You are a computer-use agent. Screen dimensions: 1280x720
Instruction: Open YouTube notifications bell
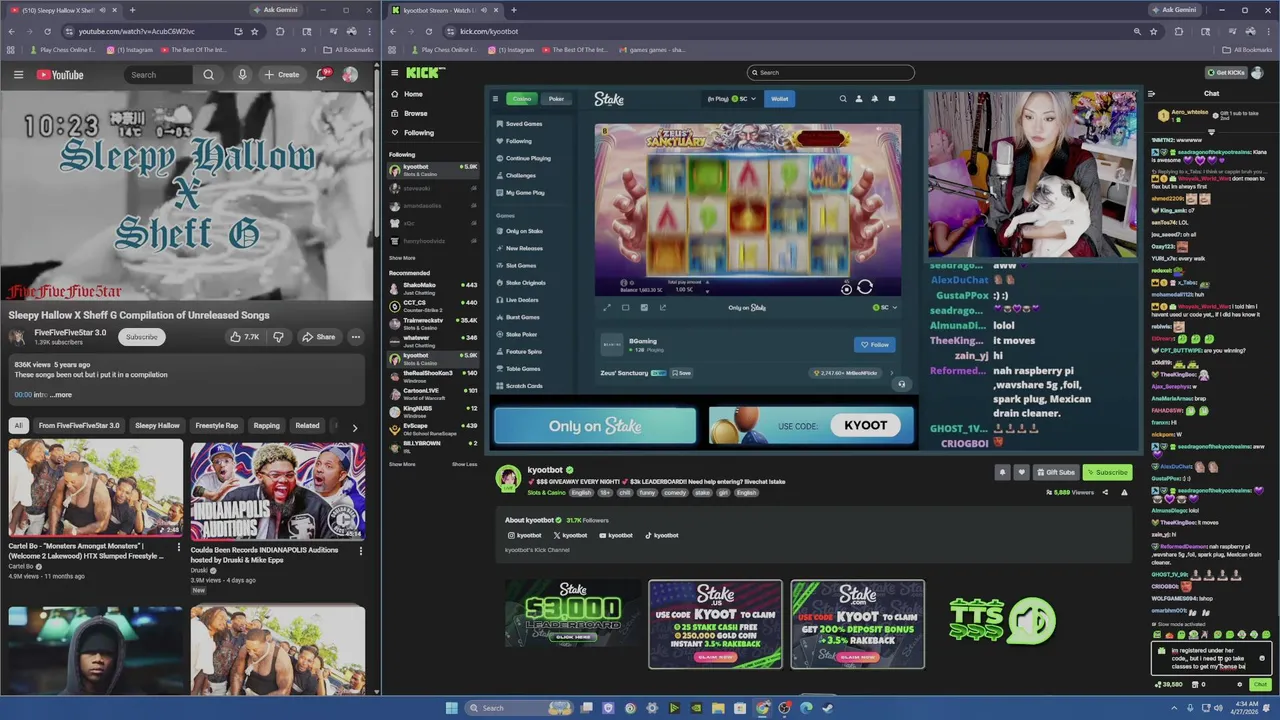(x=323, y=75)
